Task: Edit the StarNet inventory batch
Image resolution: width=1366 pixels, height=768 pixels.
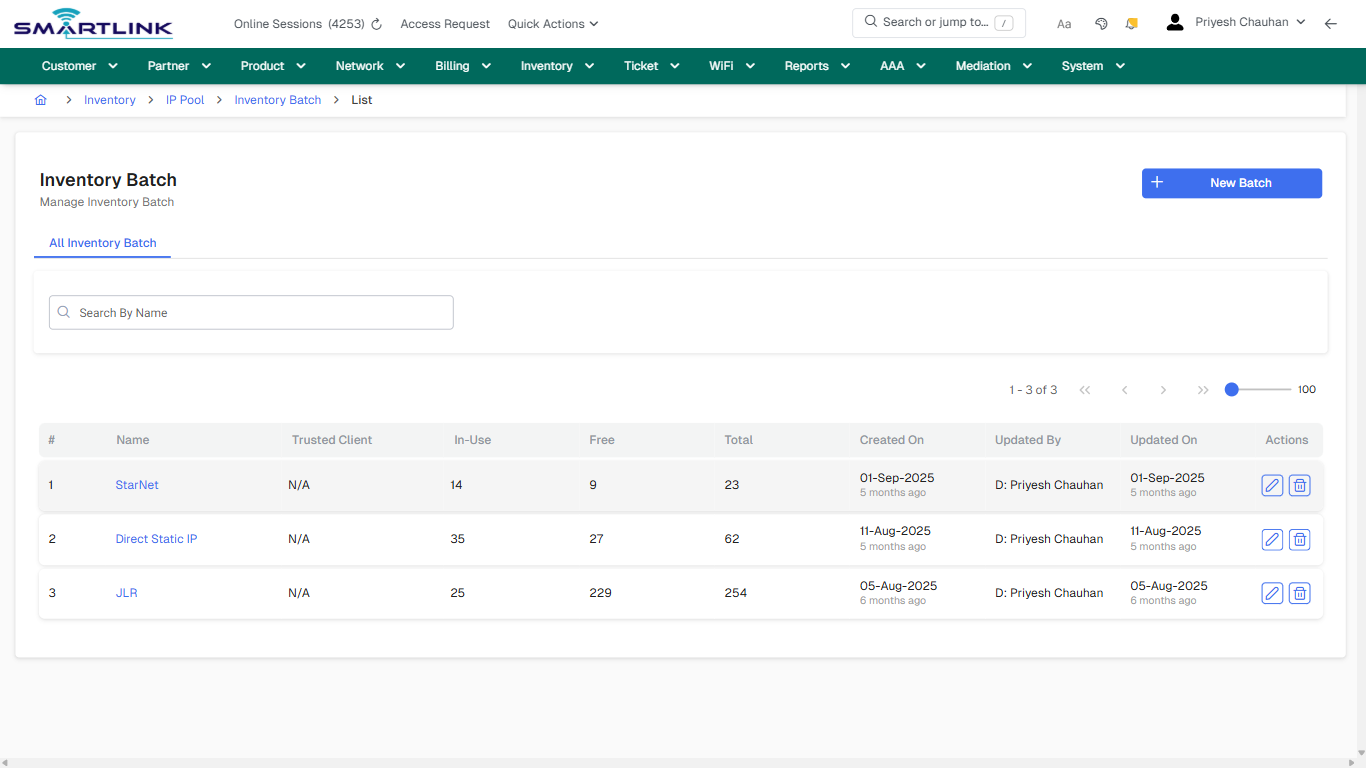Action: pyautogui.click(x=1271, y=485)
